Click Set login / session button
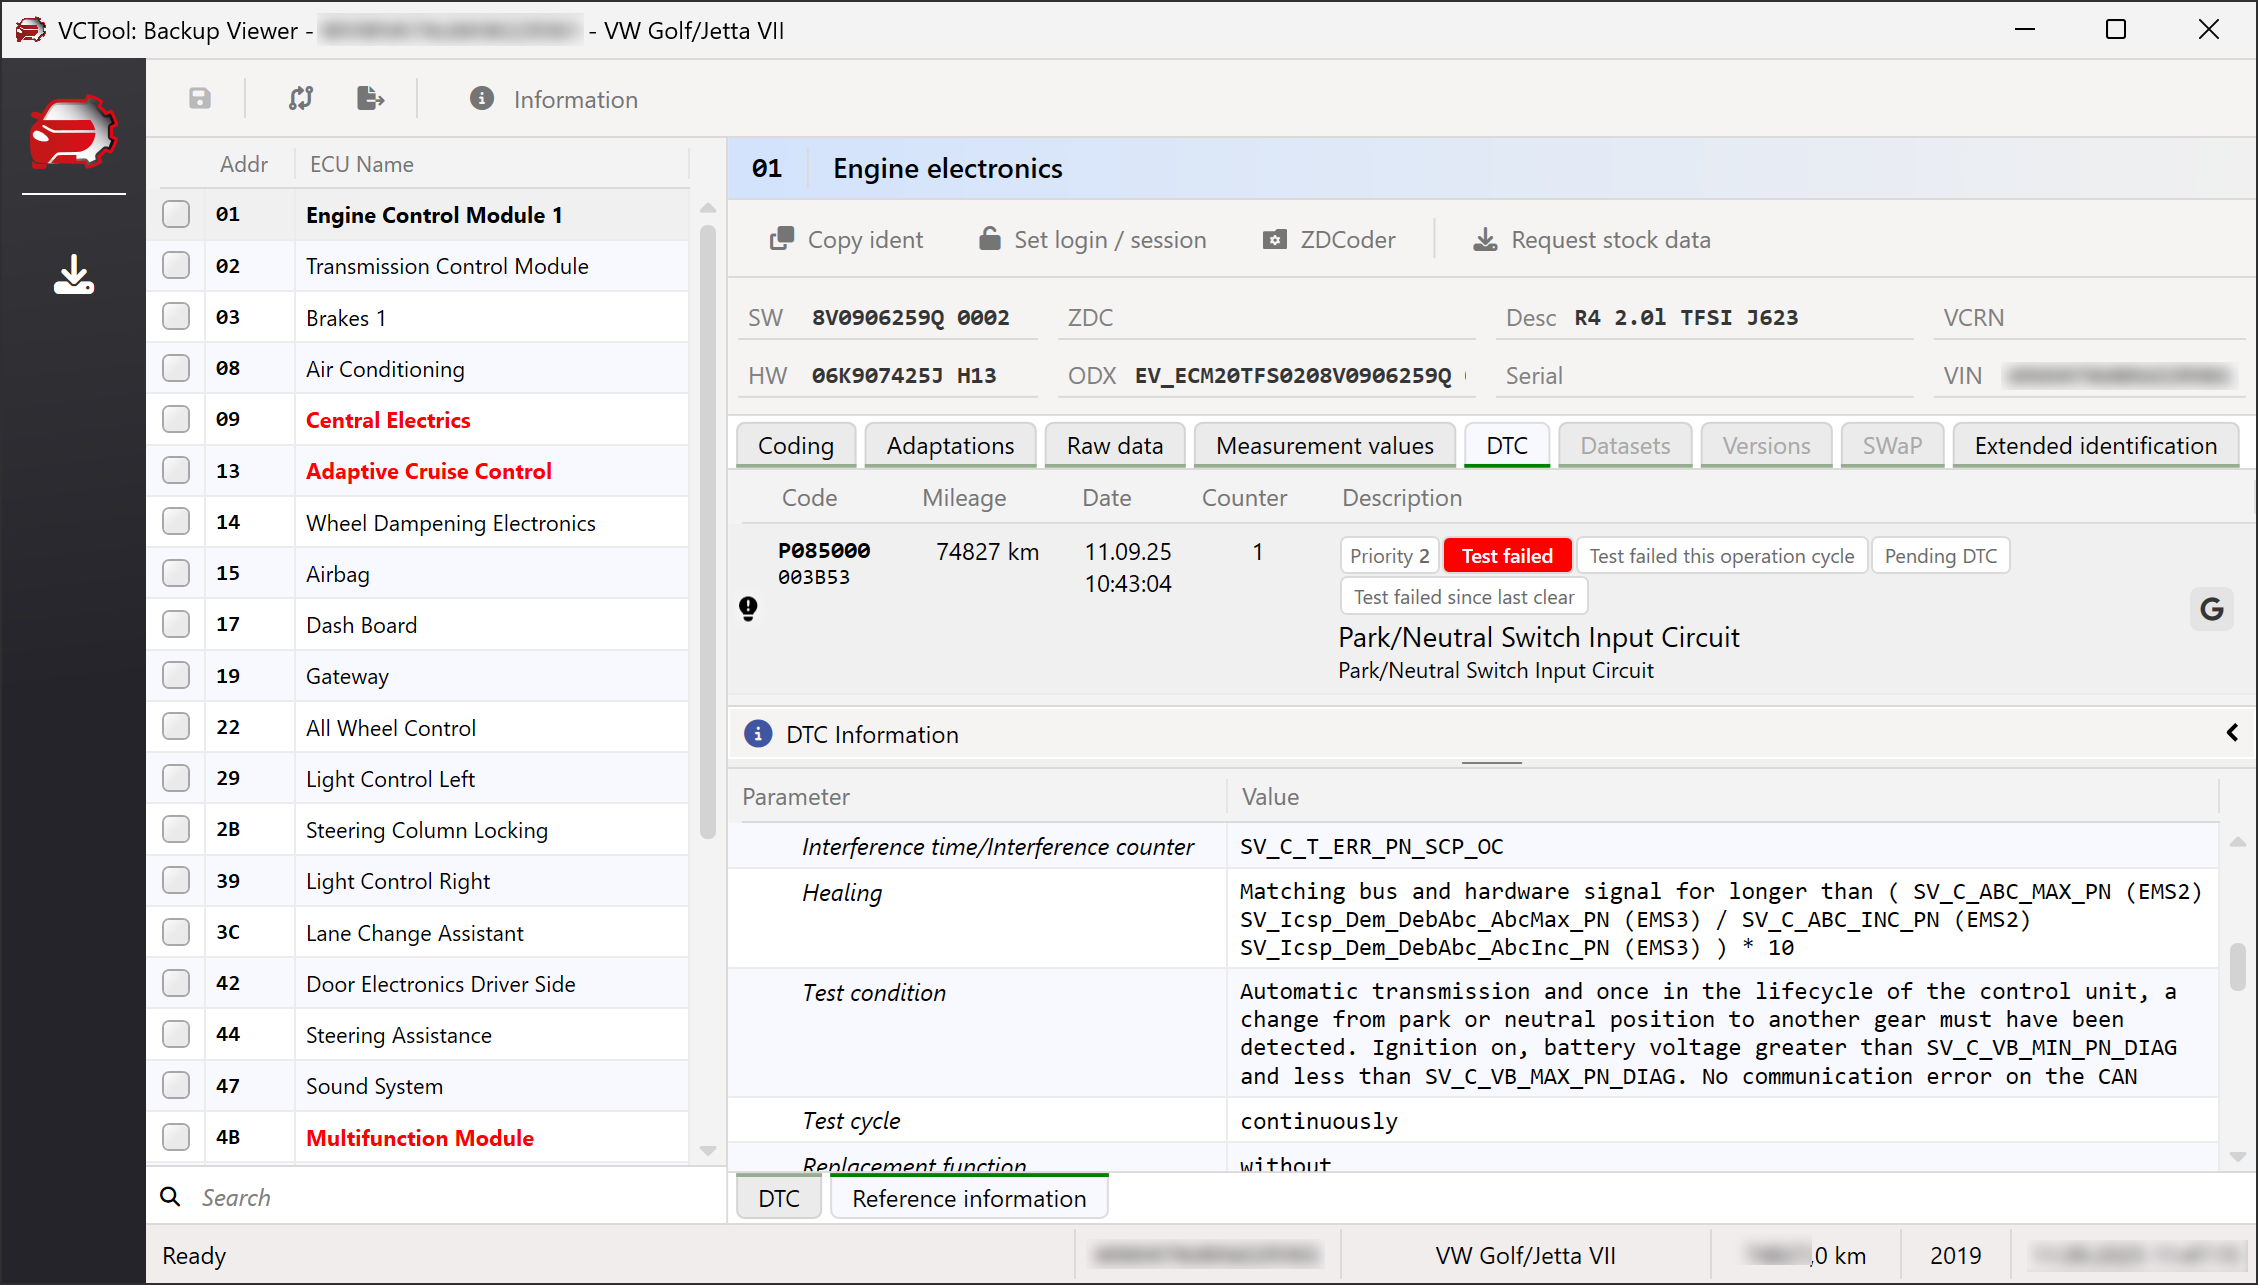The image size is (2258, 1285). click(x=1093, y=240)
